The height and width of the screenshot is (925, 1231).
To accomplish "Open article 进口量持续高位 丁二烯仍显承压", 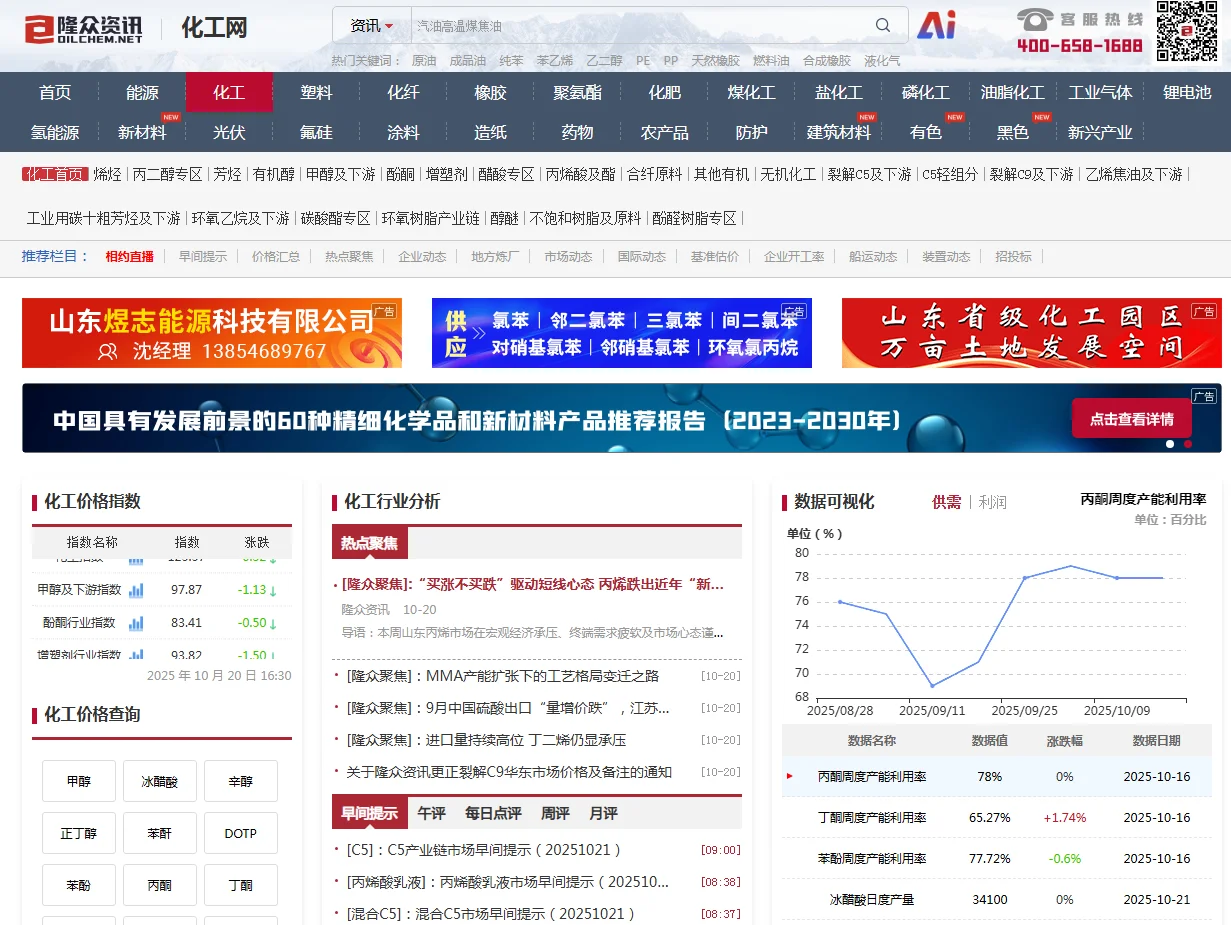I will pyautogui.click(x=486, y=740).
